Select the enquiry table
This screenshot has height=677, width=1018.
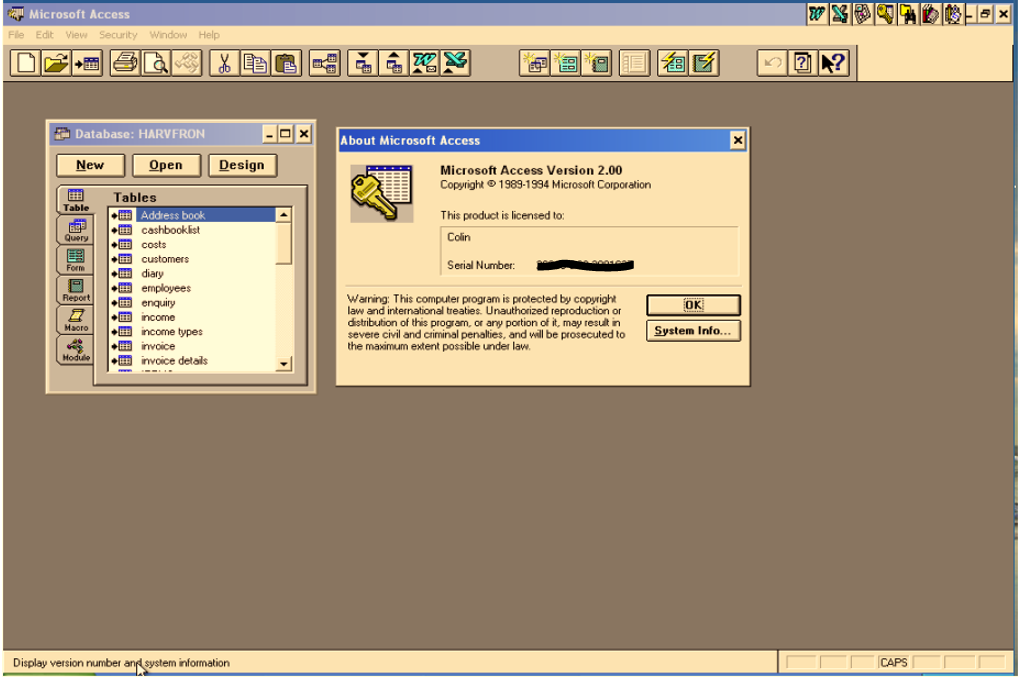(x=192, y=302)
